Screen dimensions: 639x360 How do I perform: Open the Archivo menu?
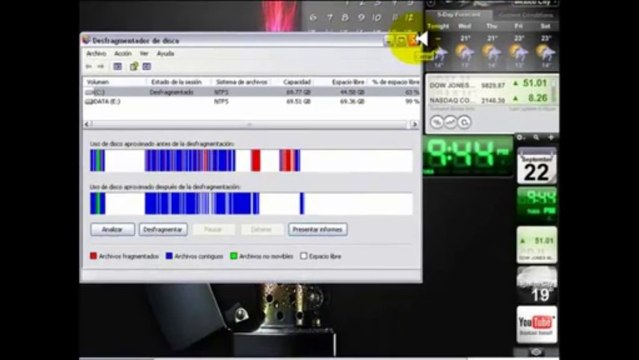(96, 53)
